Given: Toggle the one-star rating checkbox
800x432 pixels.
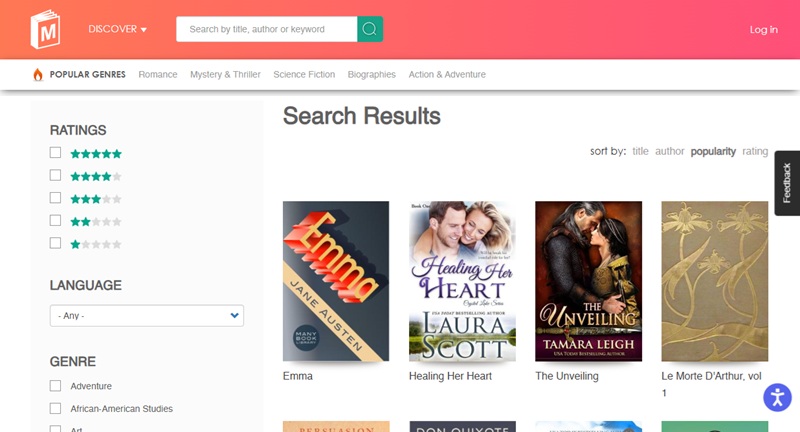Looking at the screenshot, I should [56, 243].
